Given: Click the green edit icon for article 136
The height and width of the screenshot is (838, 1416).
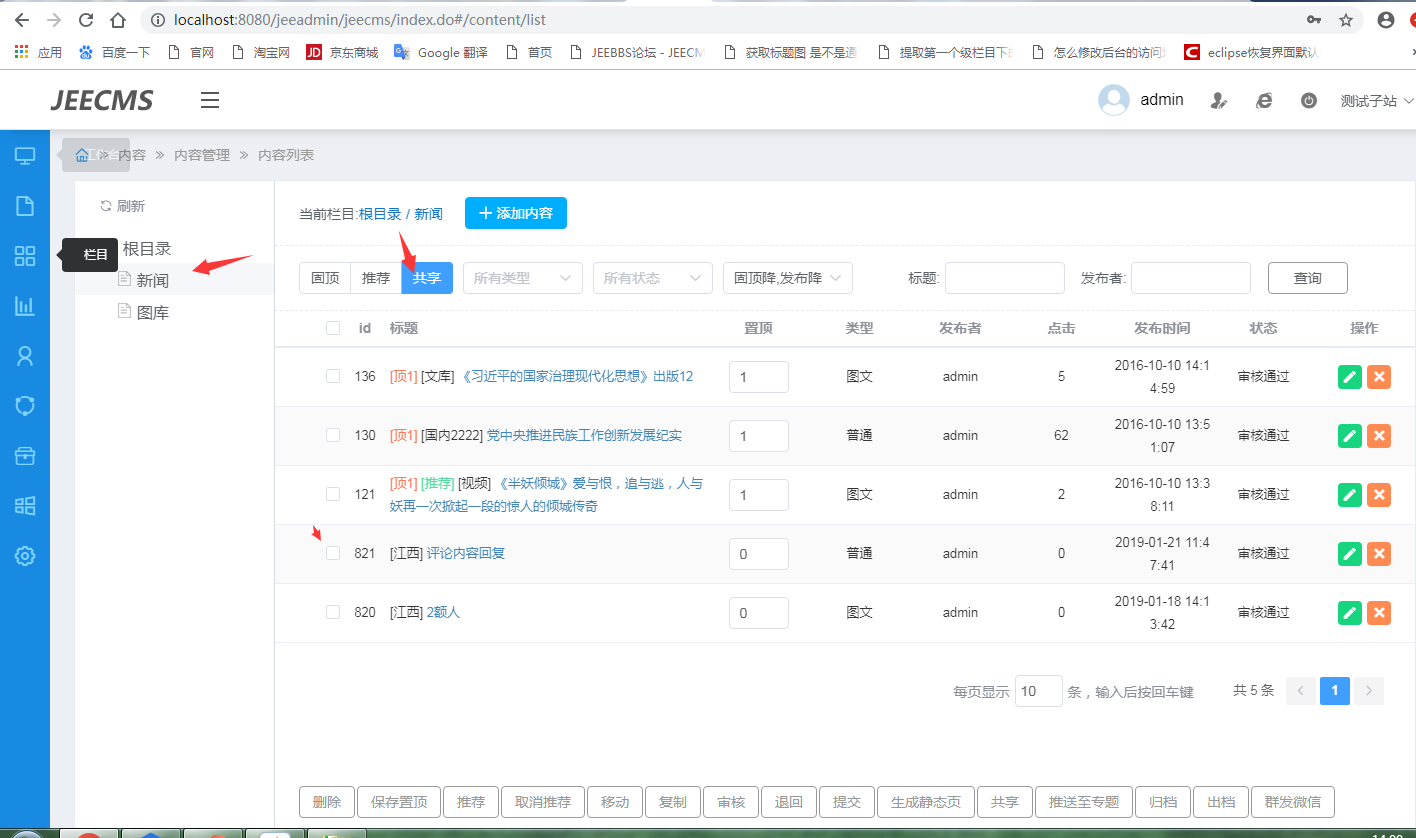Looking at the screenshot, I should coord(1349,377).
